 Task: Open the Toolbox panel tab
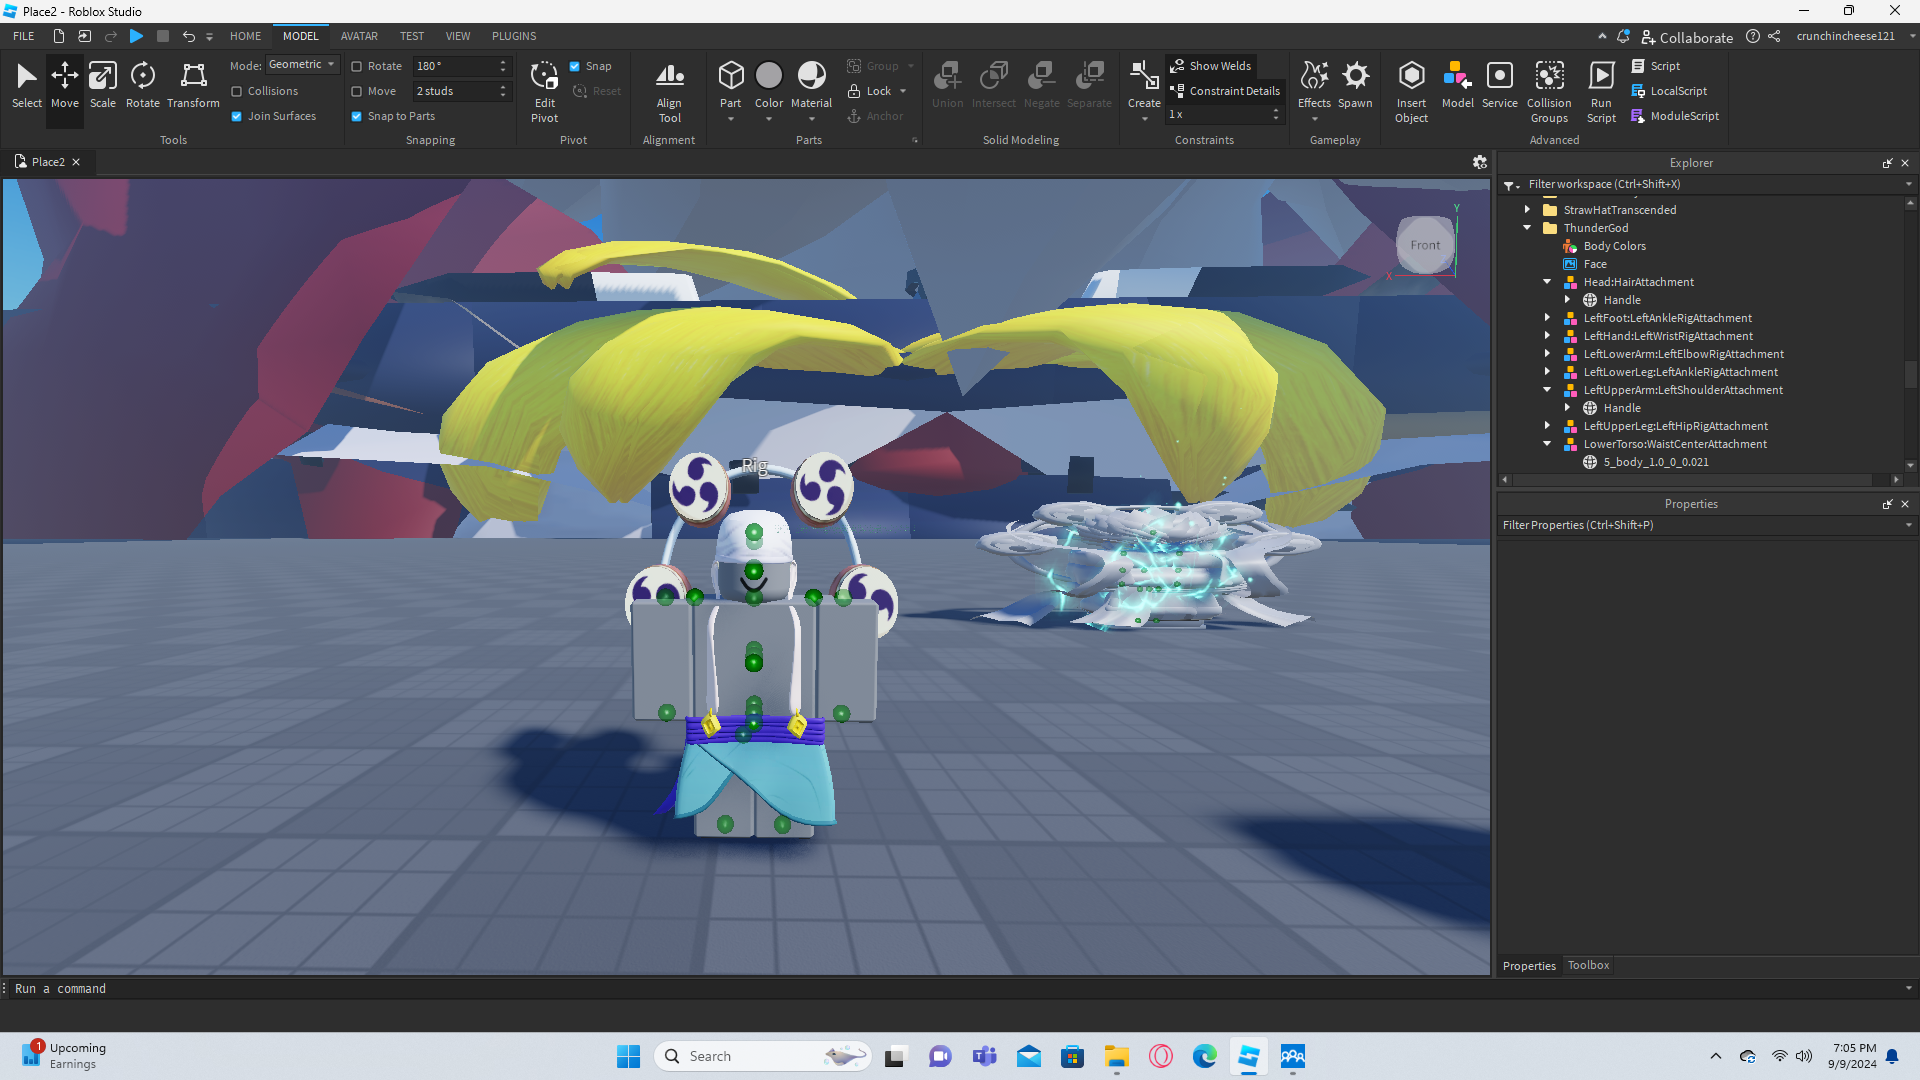(x=1588, y=965)
